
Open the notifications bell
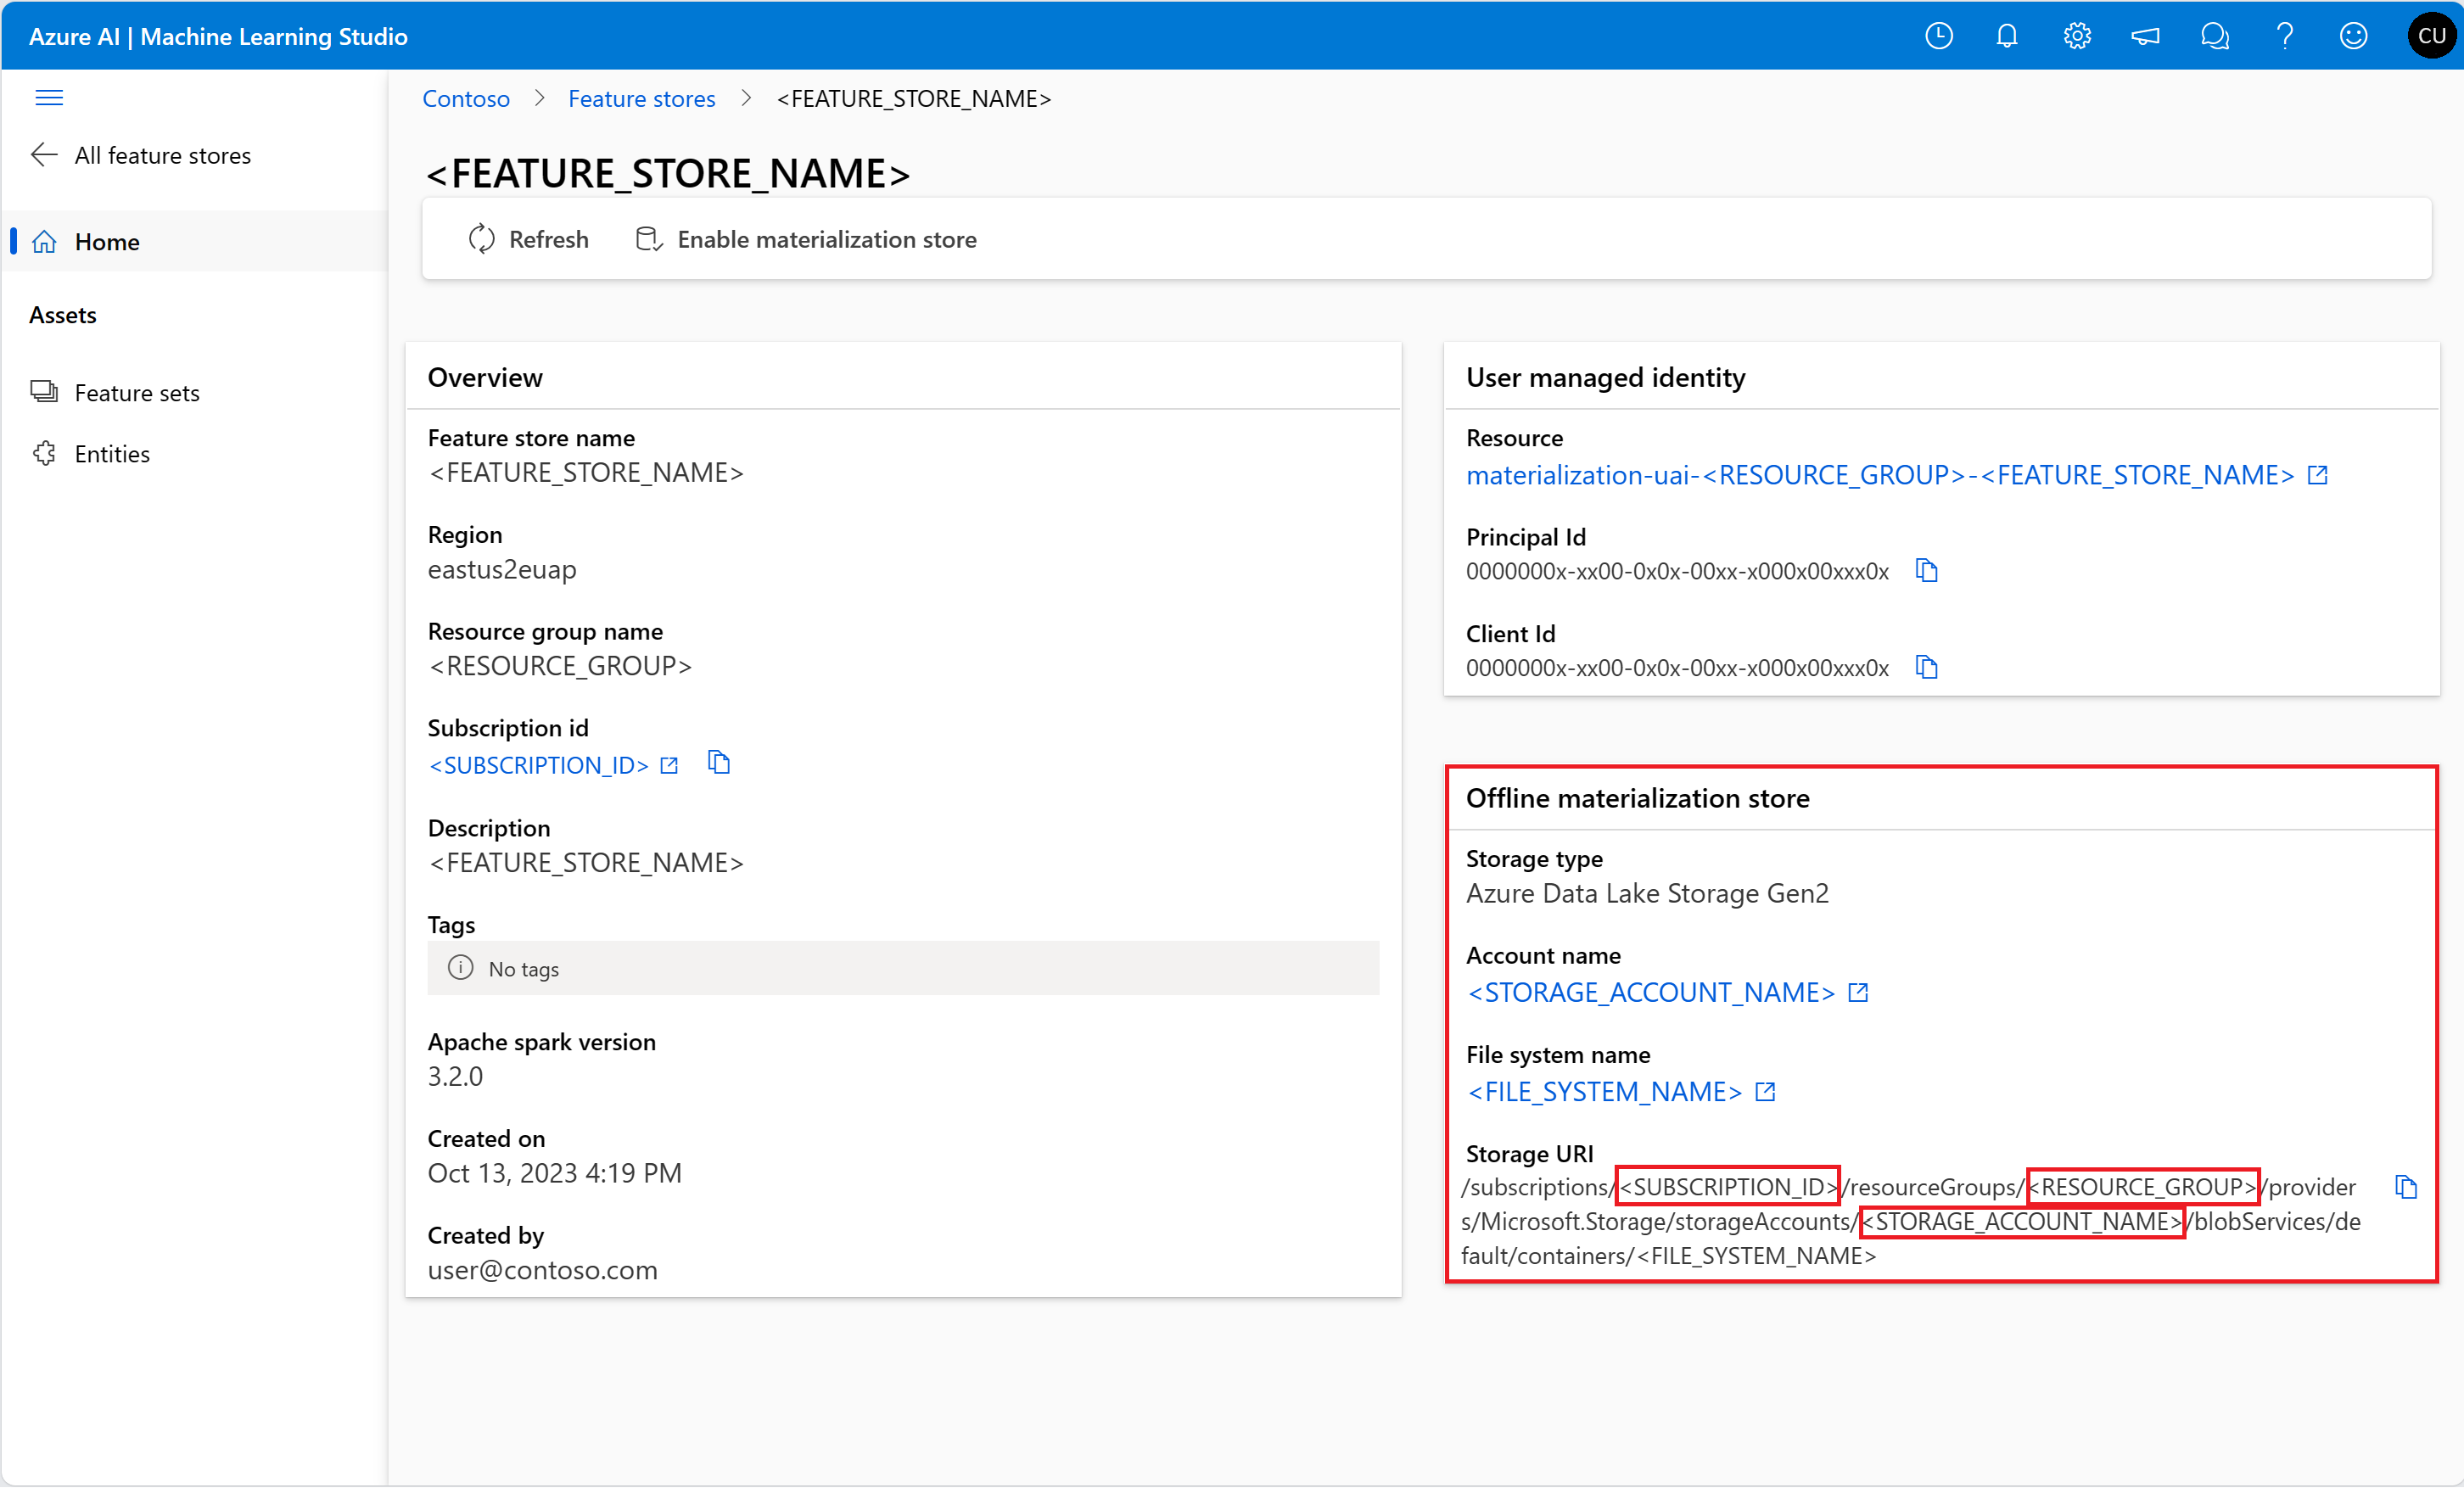click(x=2006, y=37)
